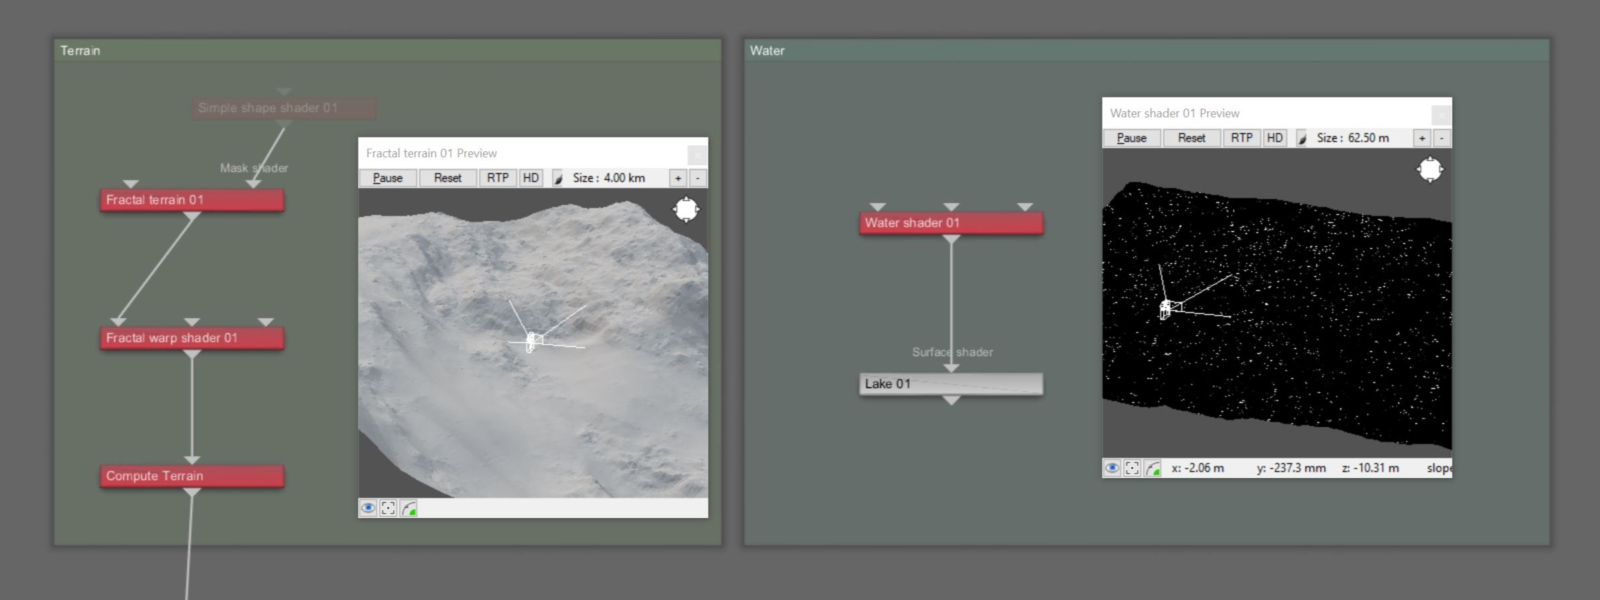Toggle RTP in Fractal terrain preview

click(x=498, y=178)
